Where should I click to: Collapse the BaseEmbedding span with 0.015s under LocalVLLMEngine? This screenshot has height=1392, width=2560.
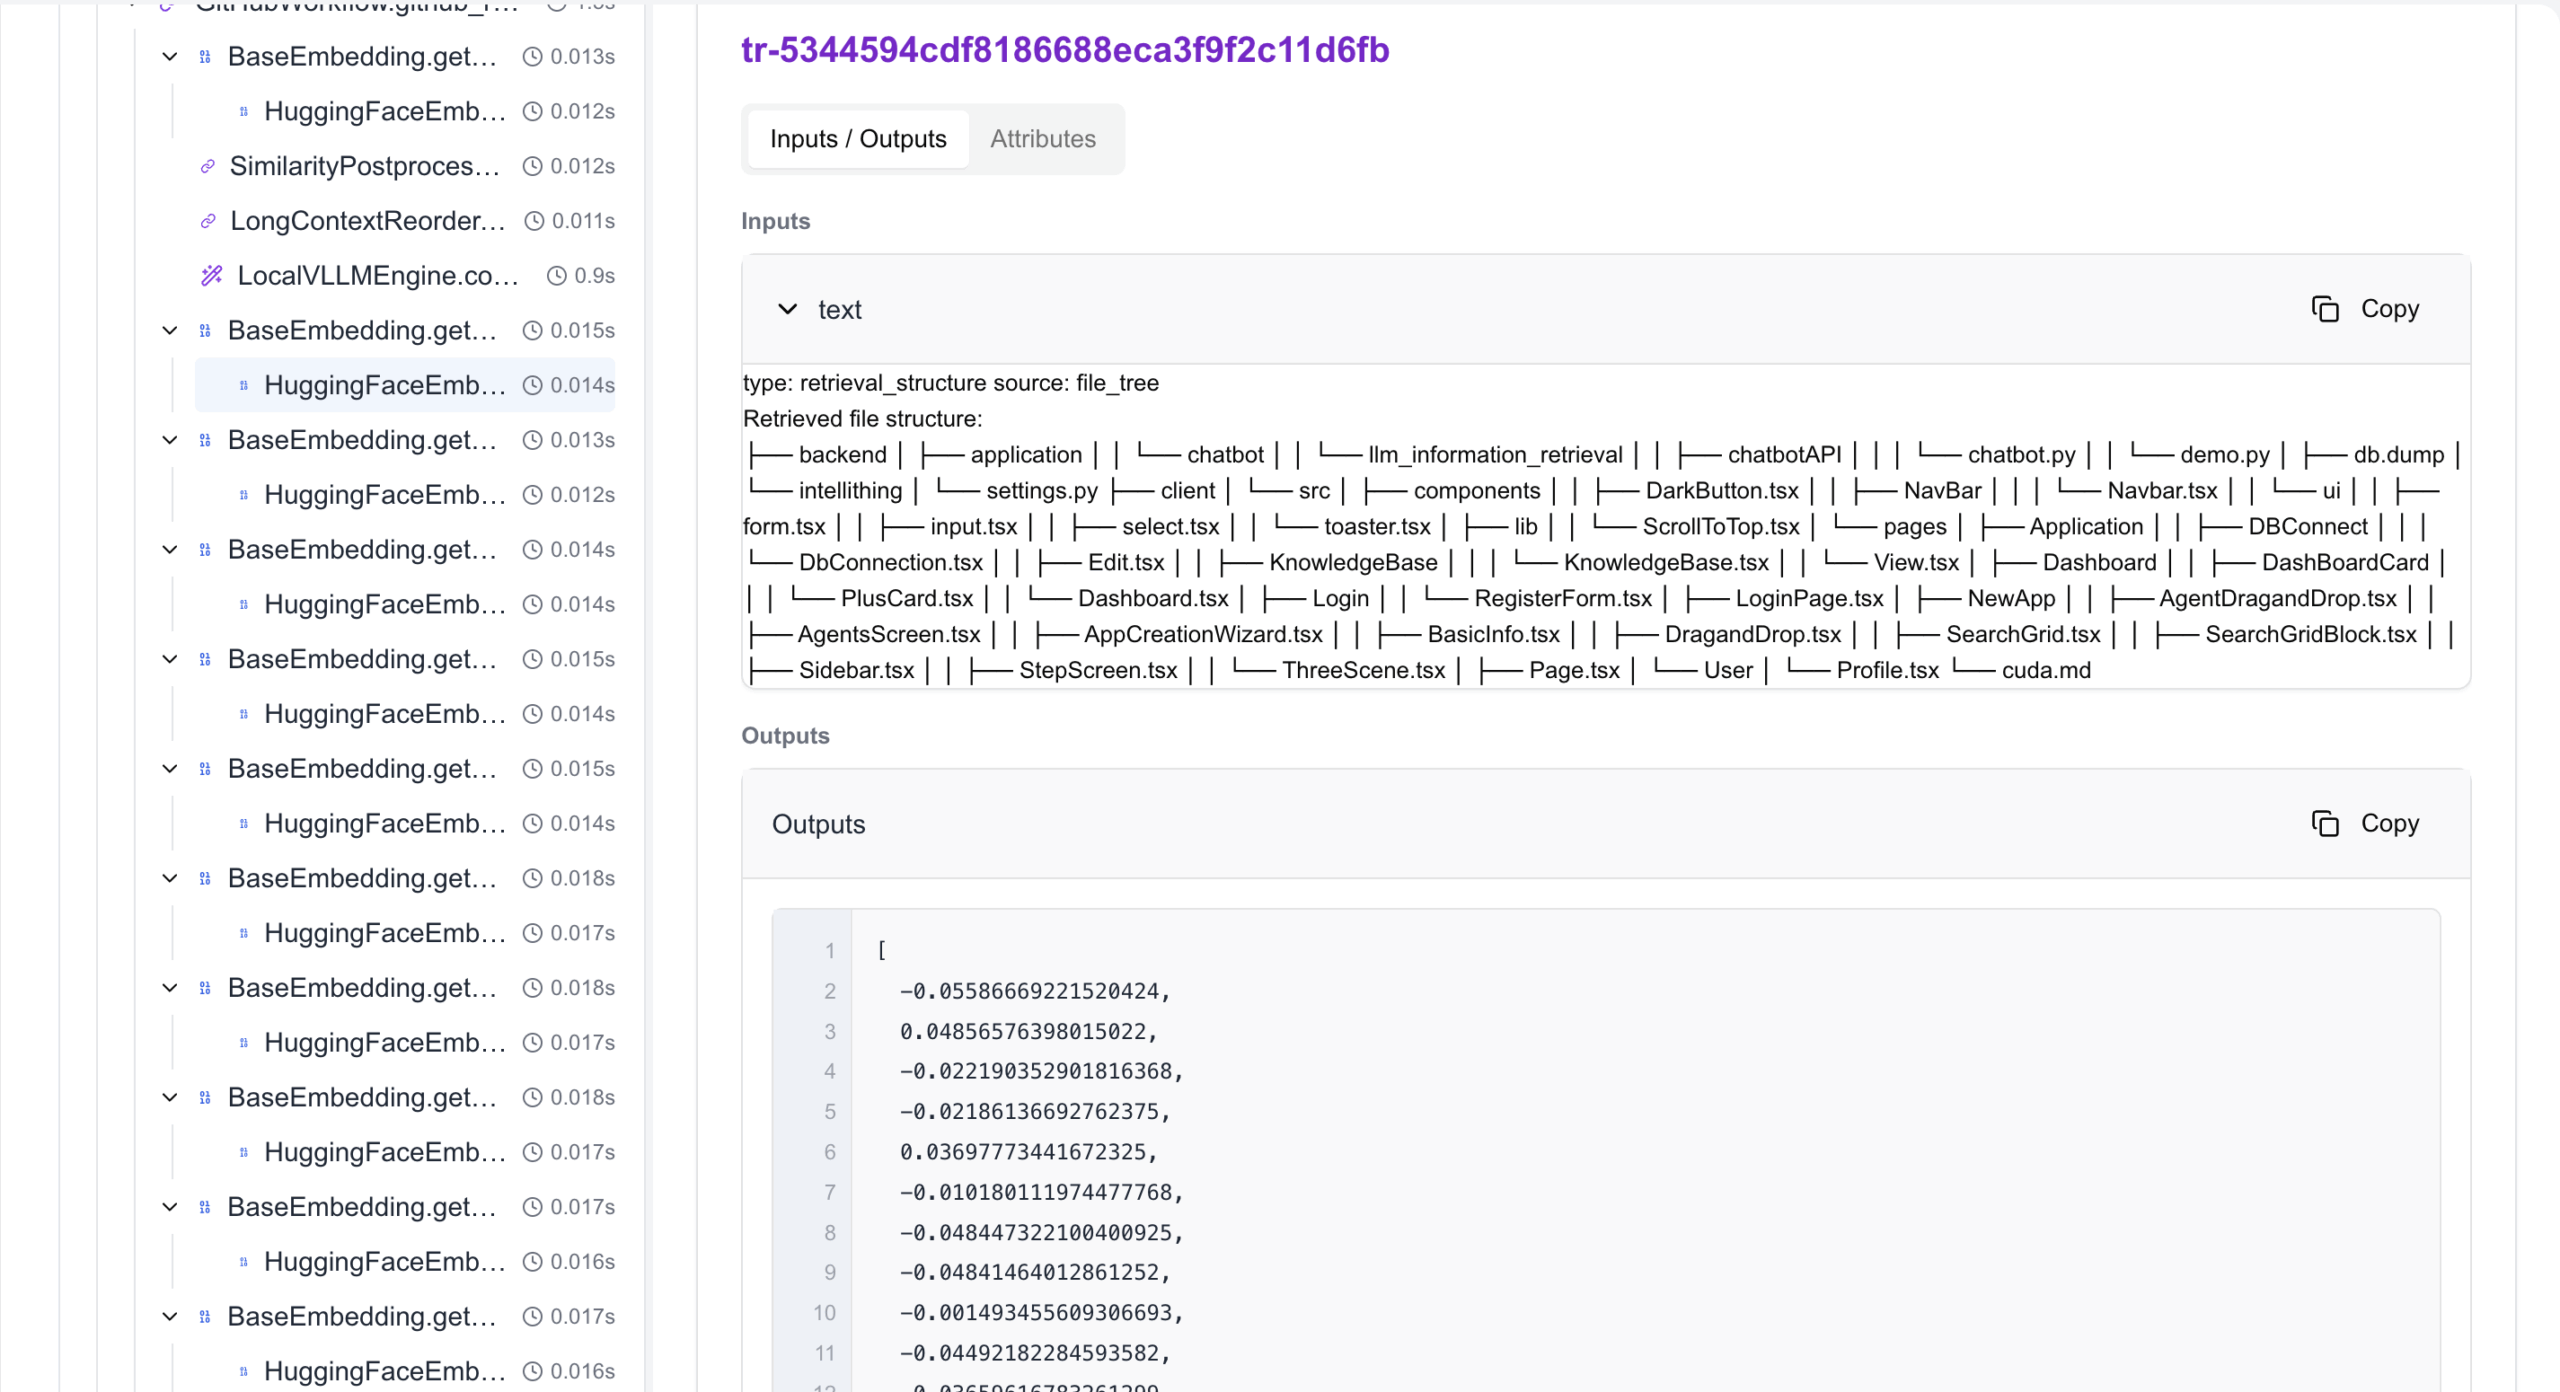point(170,330)
